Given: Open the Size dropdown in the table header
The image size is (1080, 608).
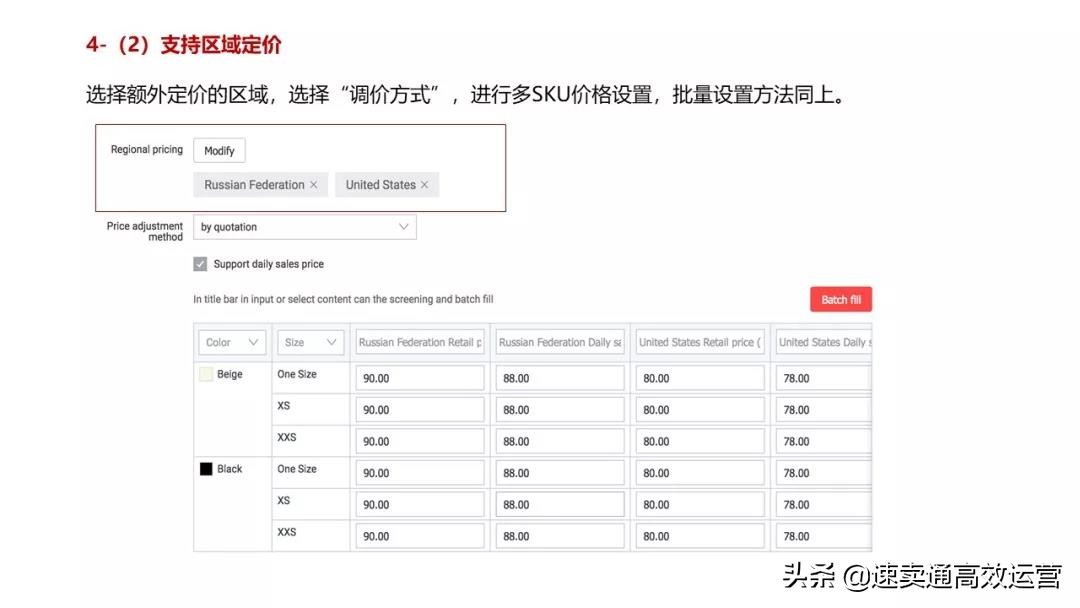Looking at the screenshot, I should coord(310,342).
